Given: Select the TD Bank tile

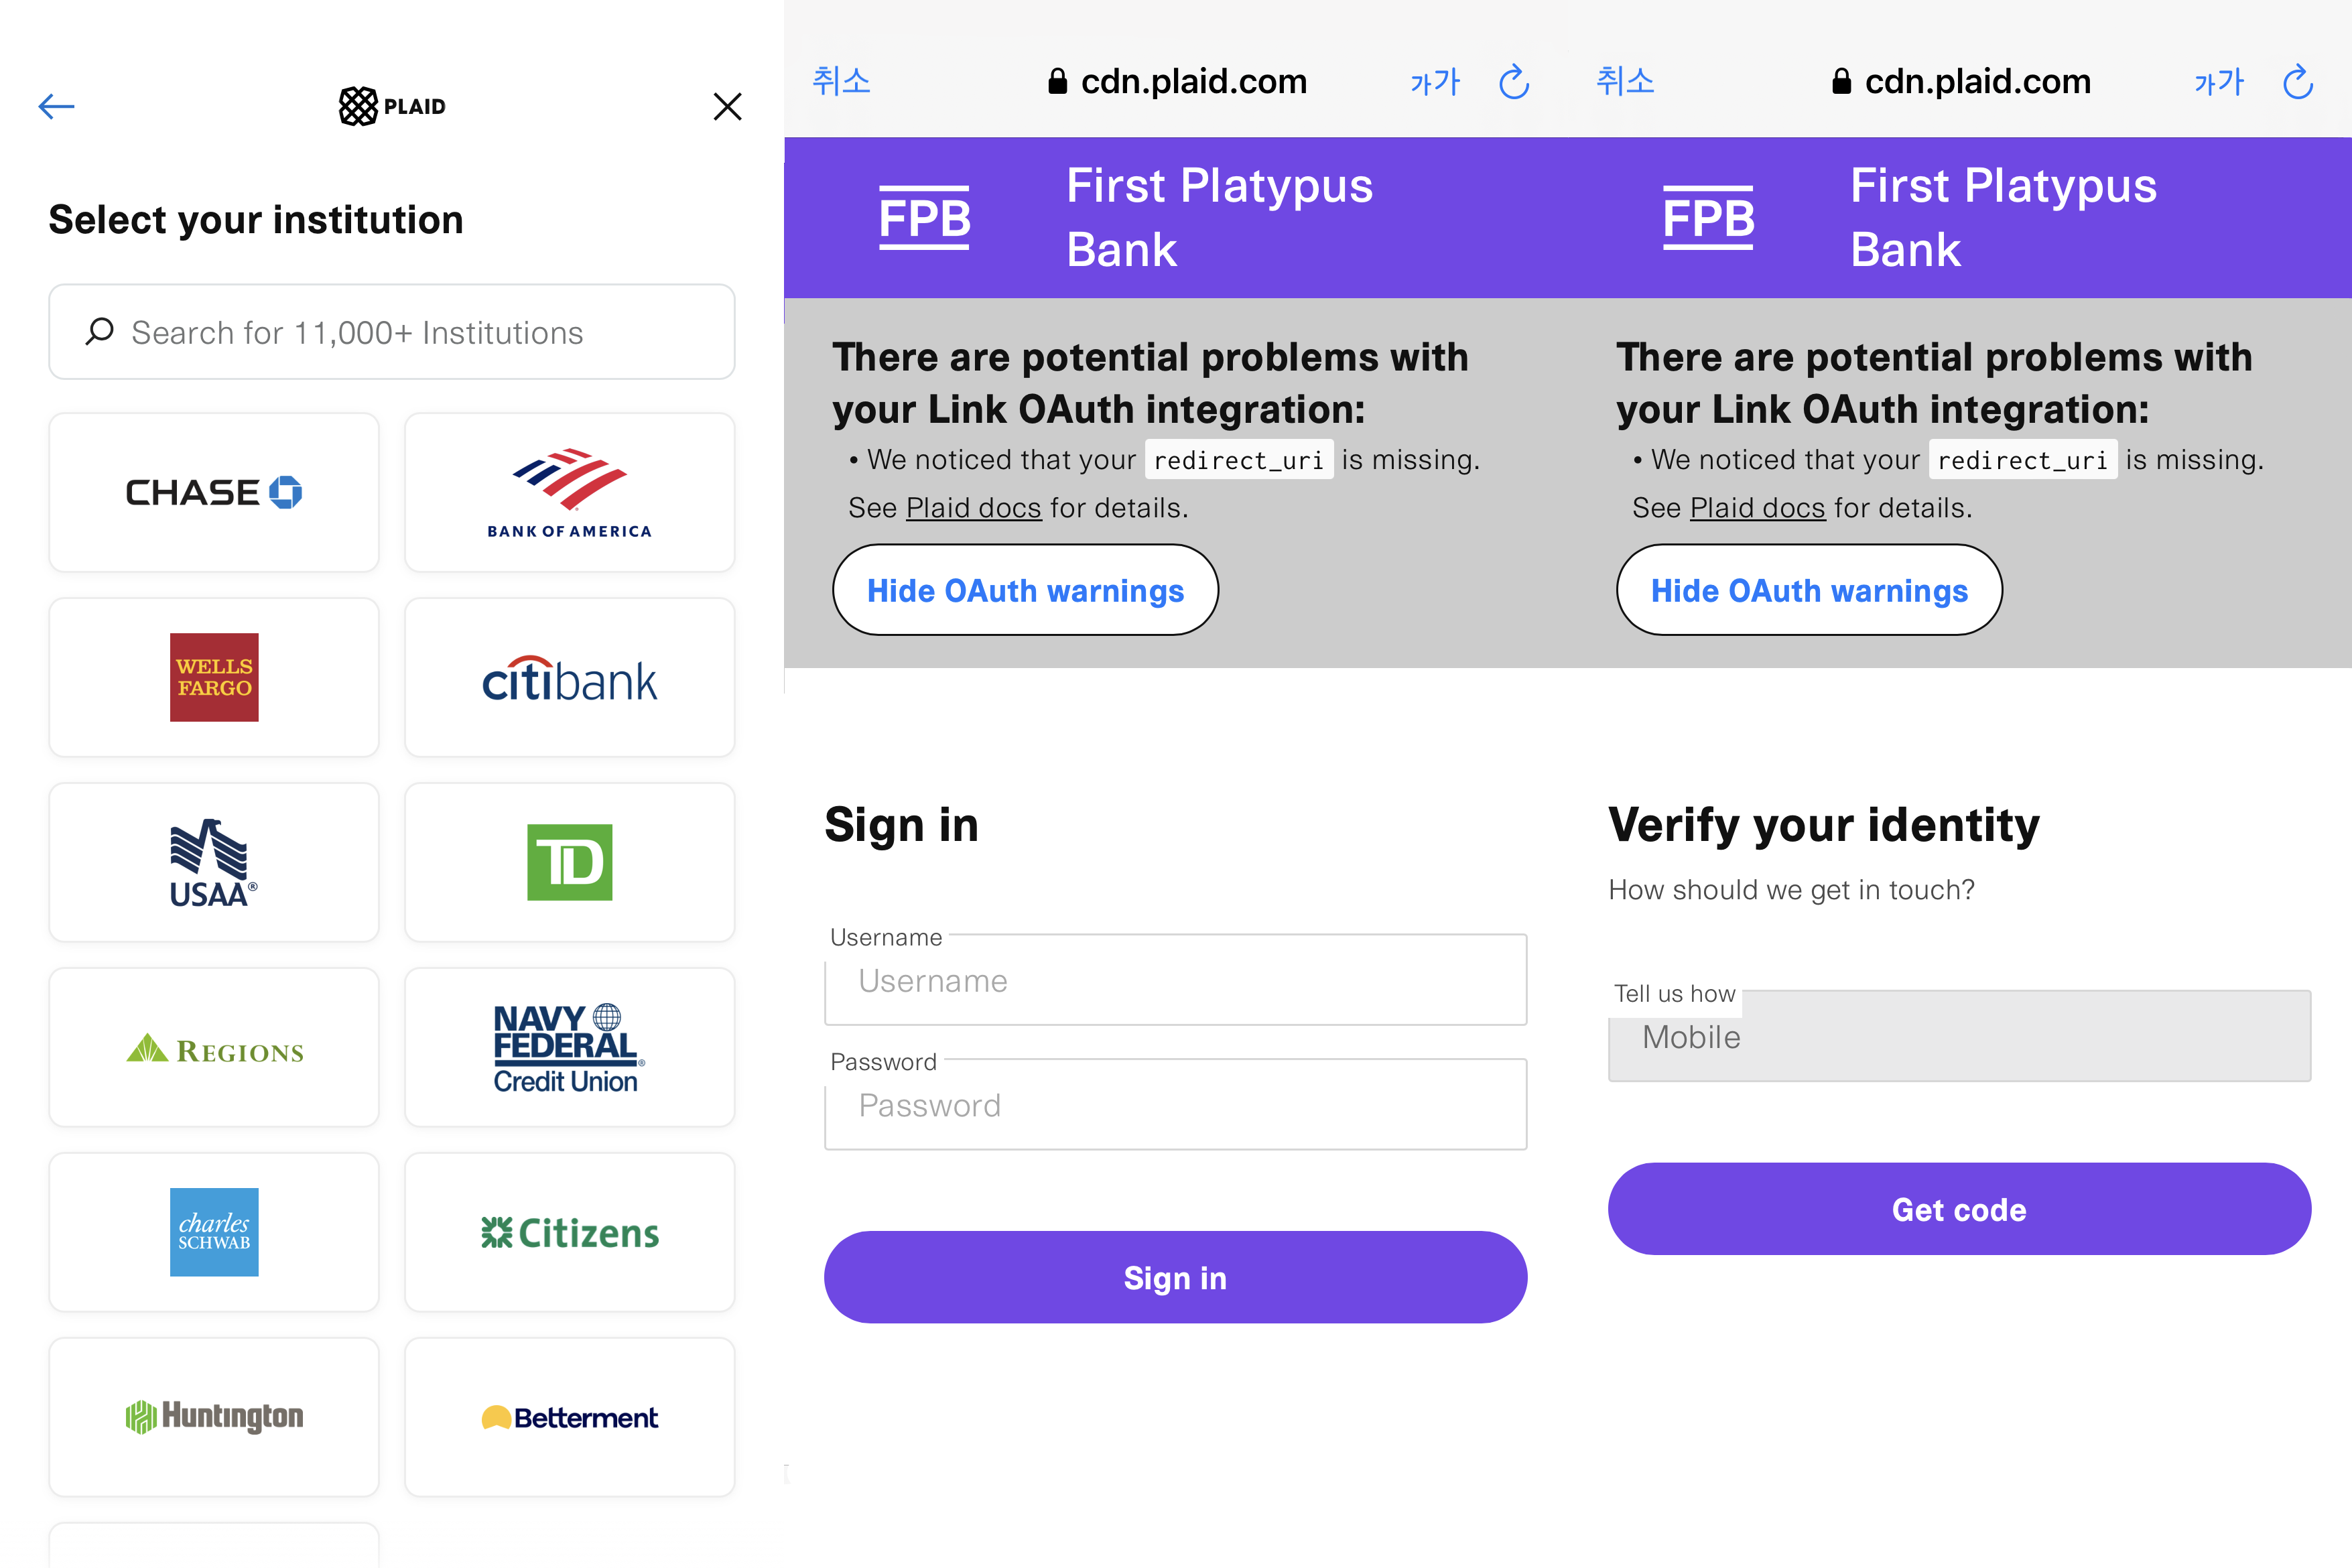Looking at the screenshot, I should [569, 862].
